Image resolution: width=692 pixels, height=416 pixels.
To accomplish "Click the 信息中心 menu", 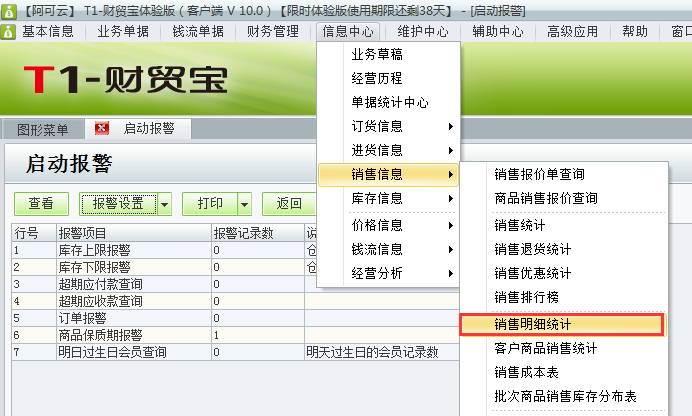I will [348, 32].
